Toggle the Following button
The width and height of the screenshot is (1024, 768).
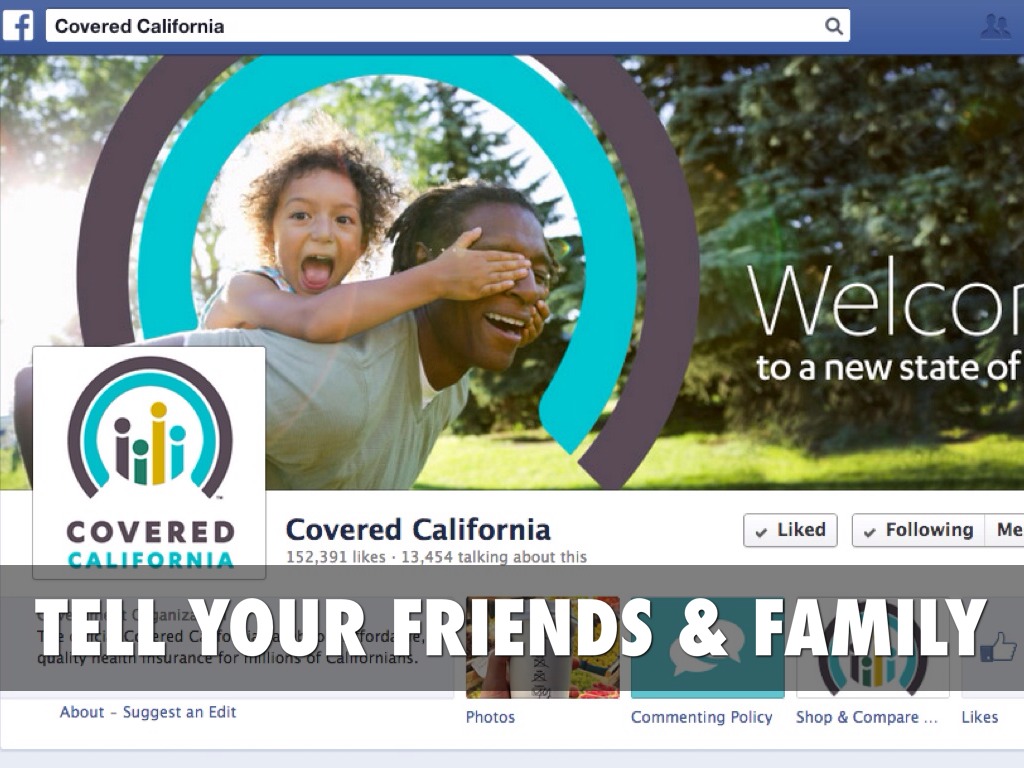[x=918, y=530]
